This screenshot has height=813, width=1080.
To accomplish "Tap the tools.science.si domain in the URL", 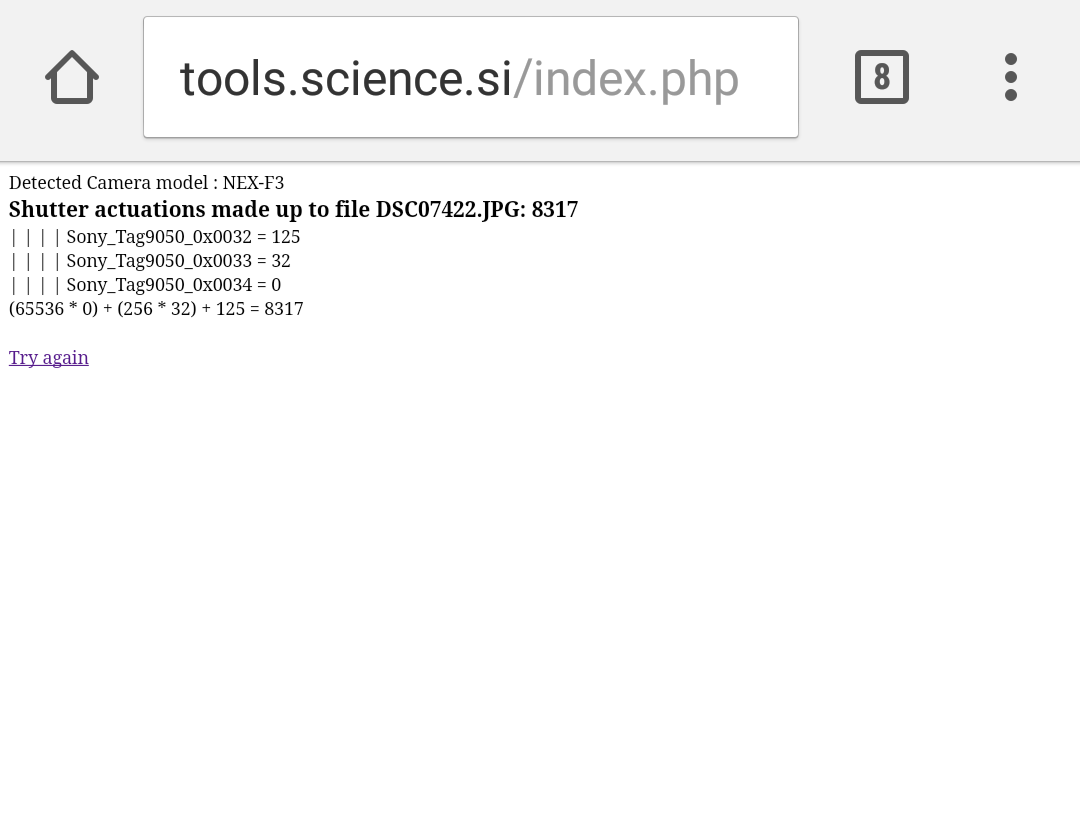I will tap(345, 79).
